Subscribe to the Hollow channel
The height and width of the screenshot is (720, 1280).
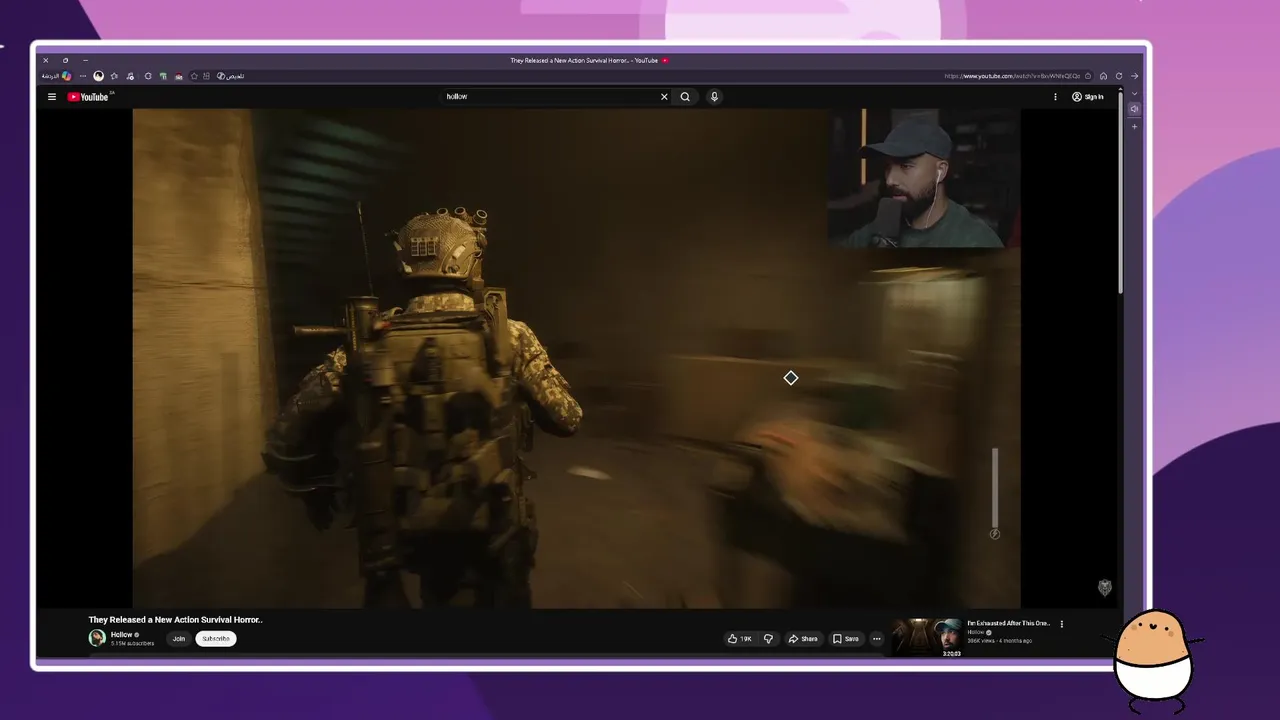[216, 639]
